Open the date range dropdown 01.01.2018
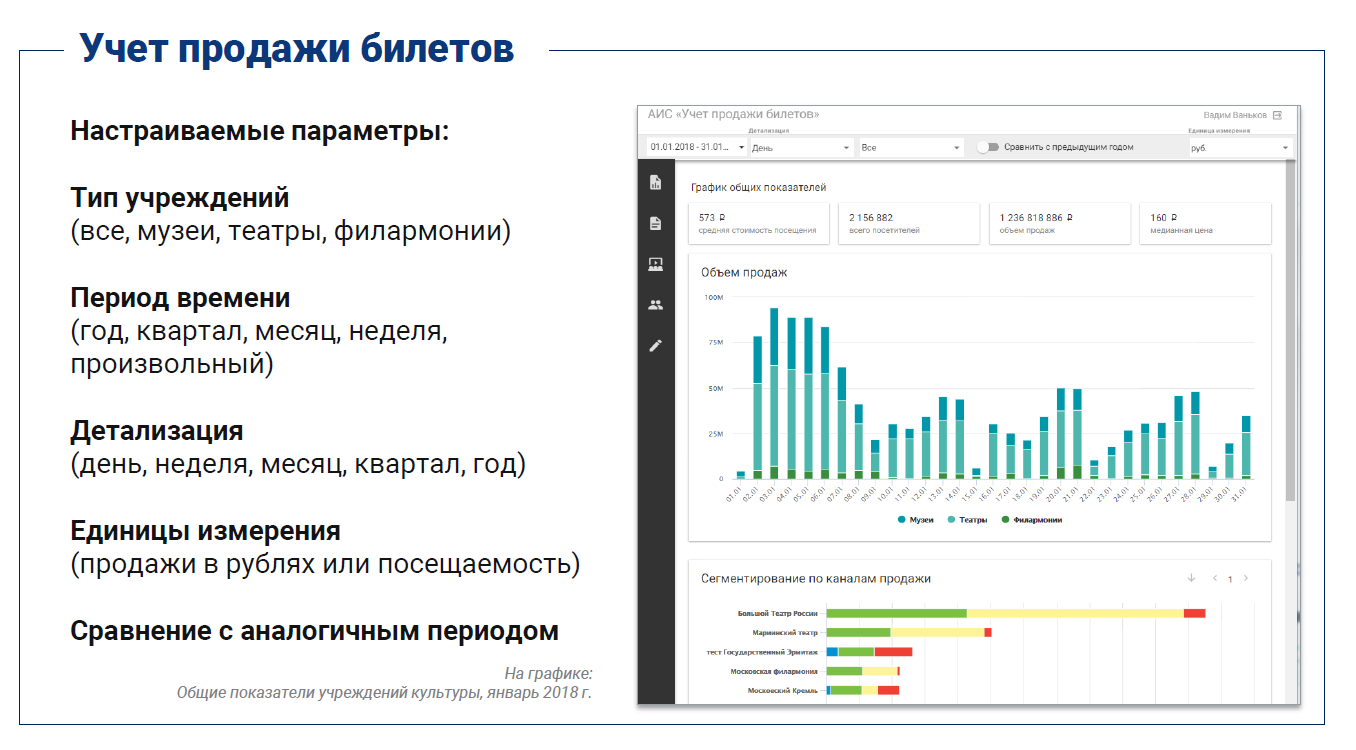The width and height of the screenshot is (1356, 750). click(697, 147)
